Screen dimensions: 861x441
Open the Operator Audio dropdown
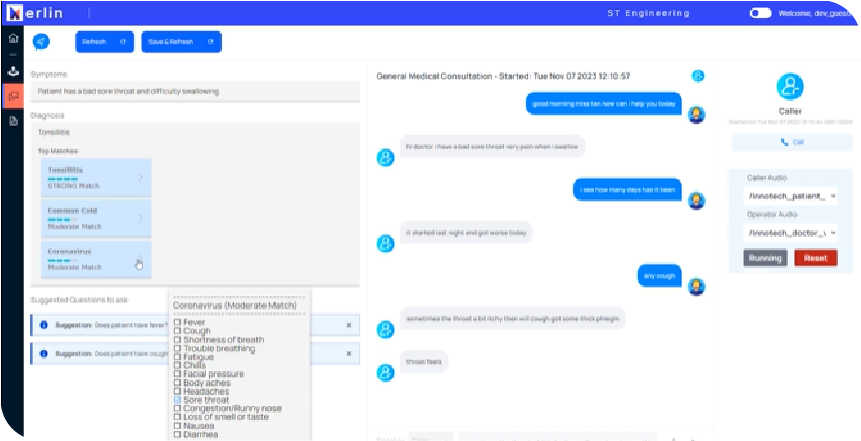pos(792,232)
